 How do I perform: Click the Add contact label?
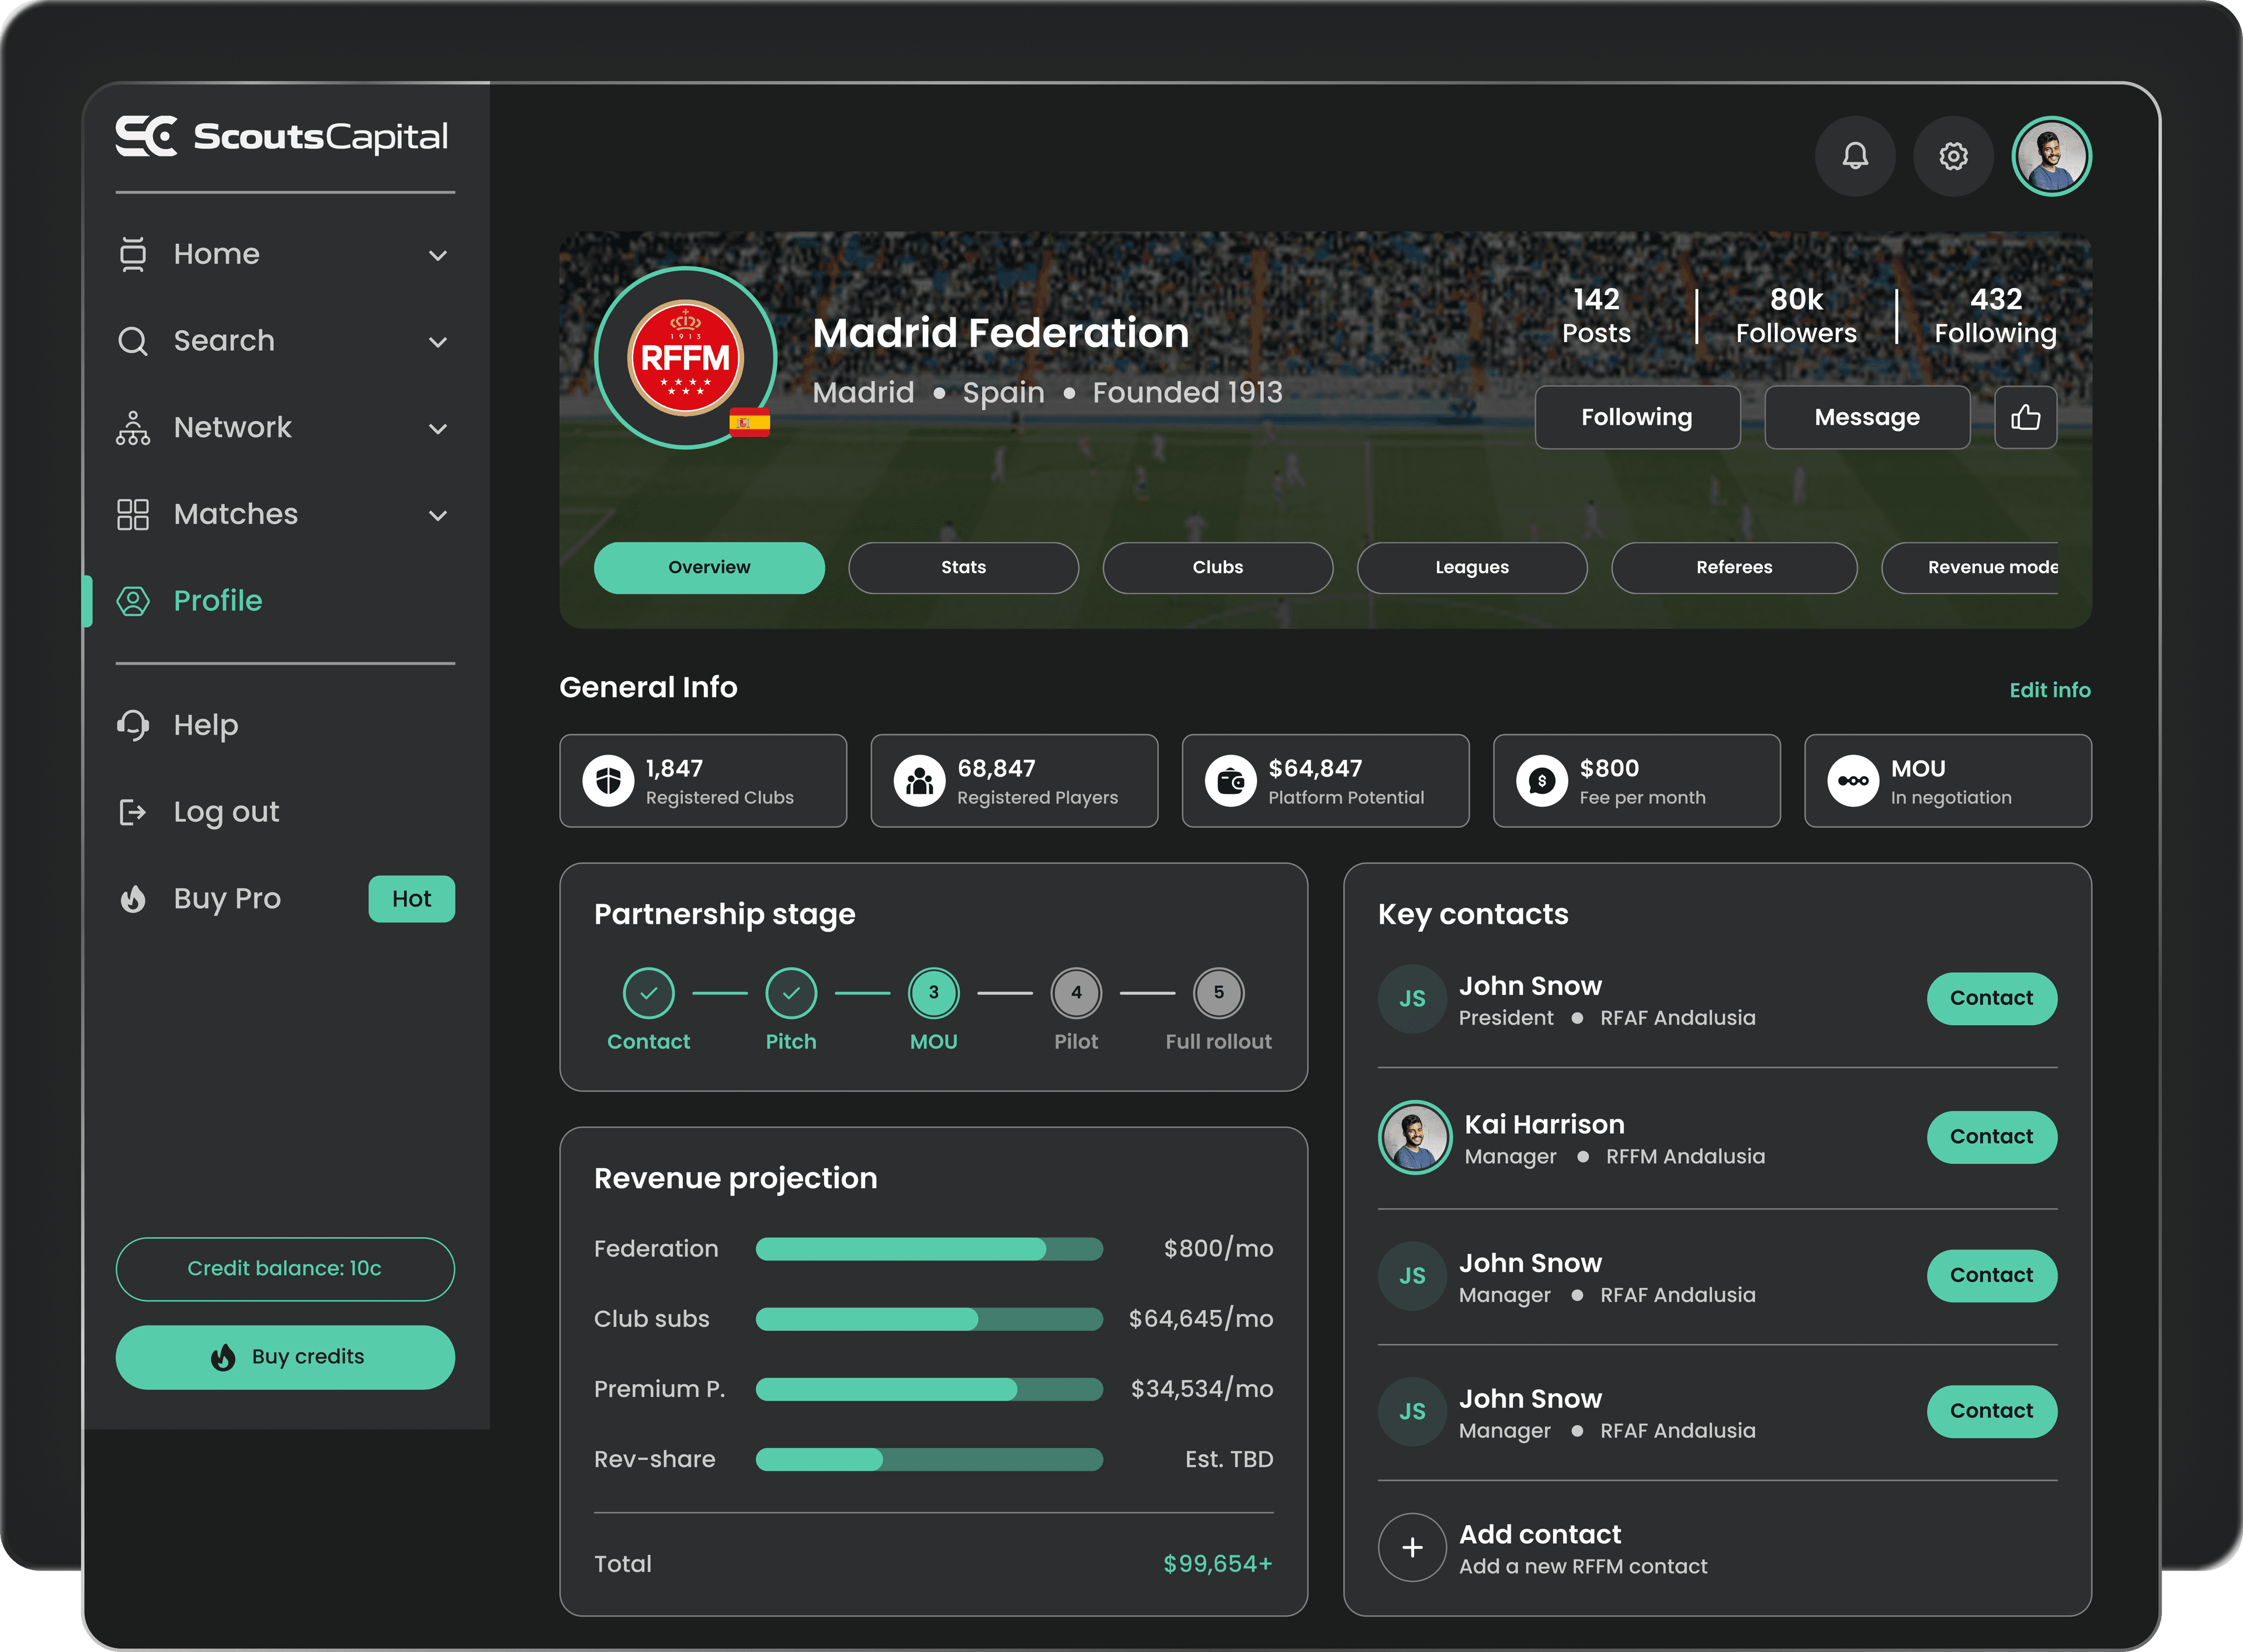(1540, 1534)
